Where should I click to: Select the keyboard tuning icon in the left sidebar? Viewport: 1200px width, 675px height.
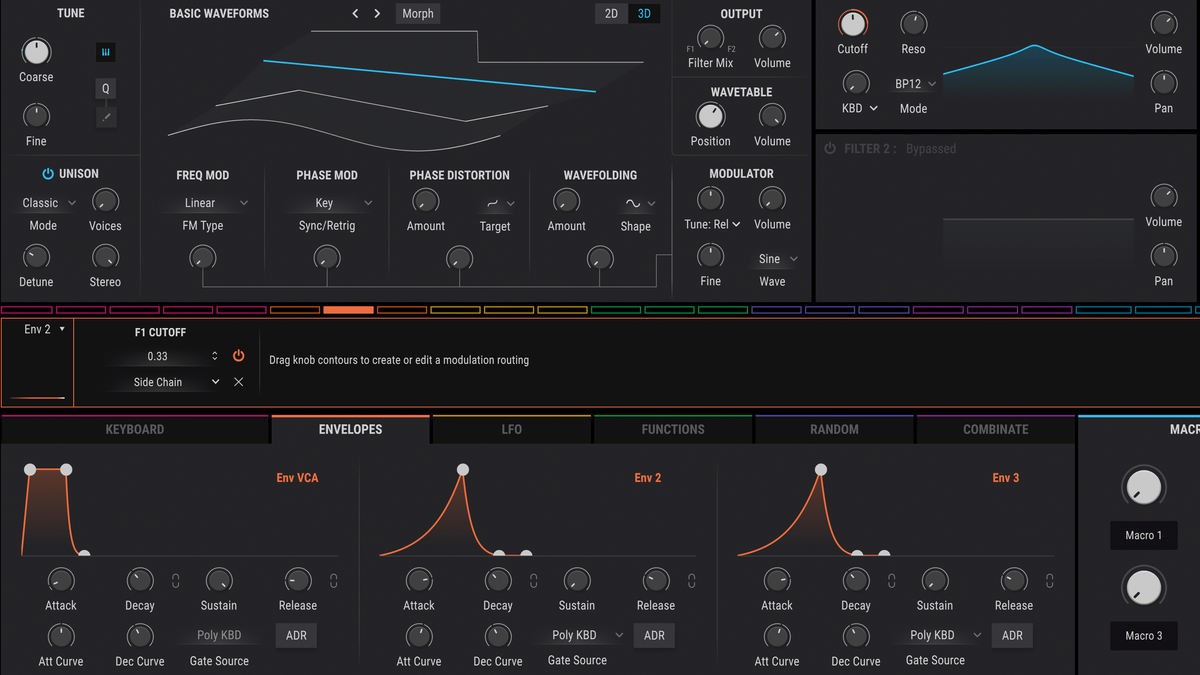tap(105, 52)
